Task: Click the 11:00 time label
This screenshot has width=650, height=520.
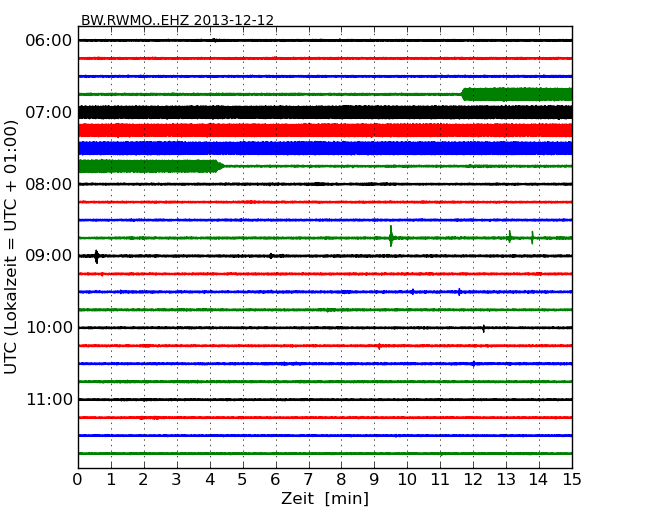Action: point(49,399)
